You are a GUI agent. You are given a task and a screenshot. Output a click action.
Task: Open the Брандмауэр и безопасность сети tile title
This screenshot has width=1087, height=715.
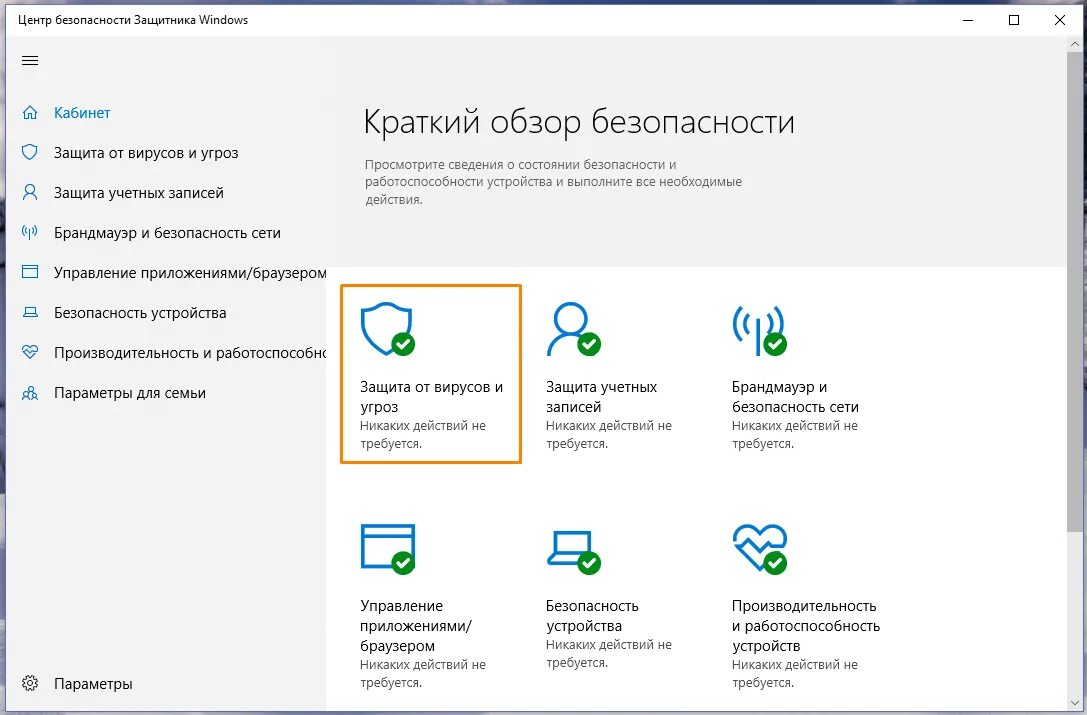(795, 397)
